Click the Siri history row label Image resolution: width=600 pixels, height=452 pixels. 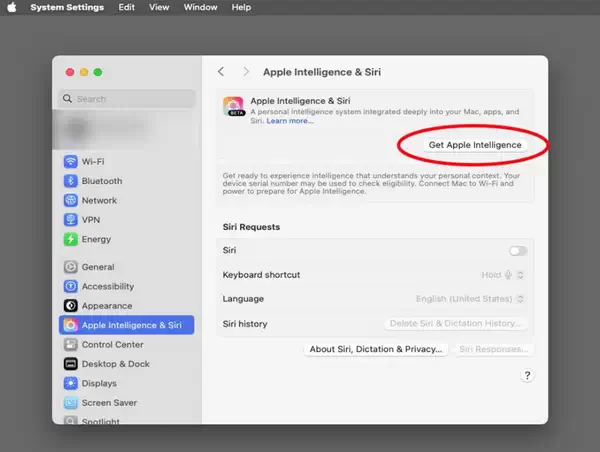245,324
